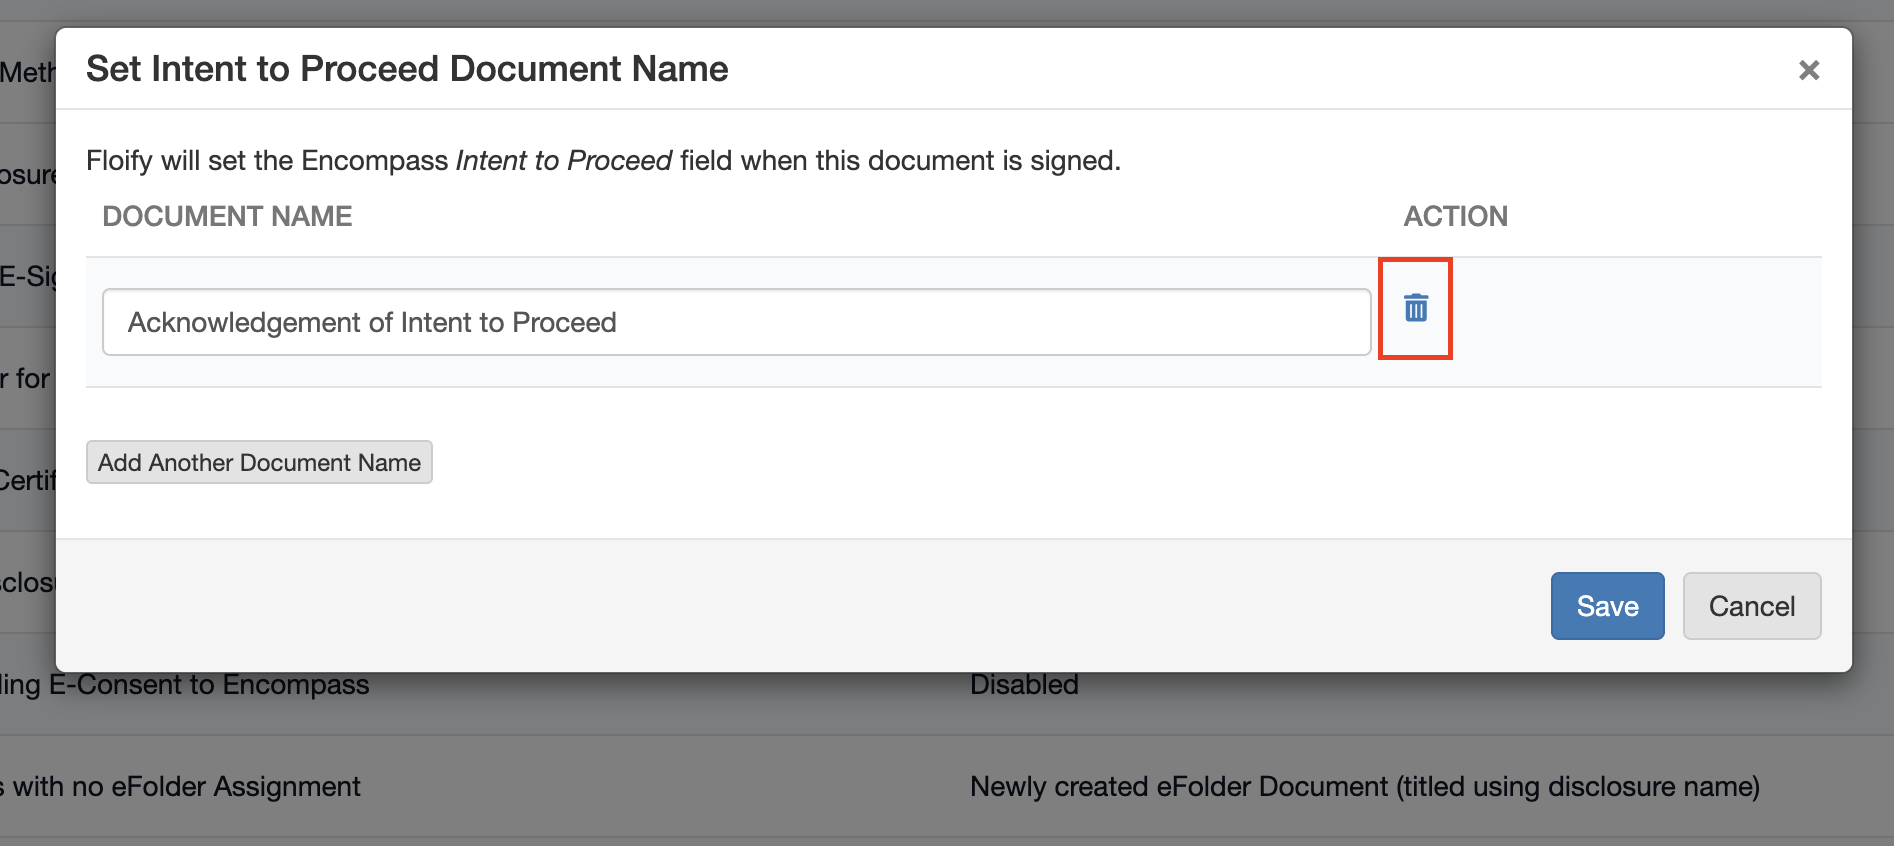This screenshot has height=846, width=1894.
Task: Select the Disabled value behind the dialog
Action: click(x=1024, y=685)
